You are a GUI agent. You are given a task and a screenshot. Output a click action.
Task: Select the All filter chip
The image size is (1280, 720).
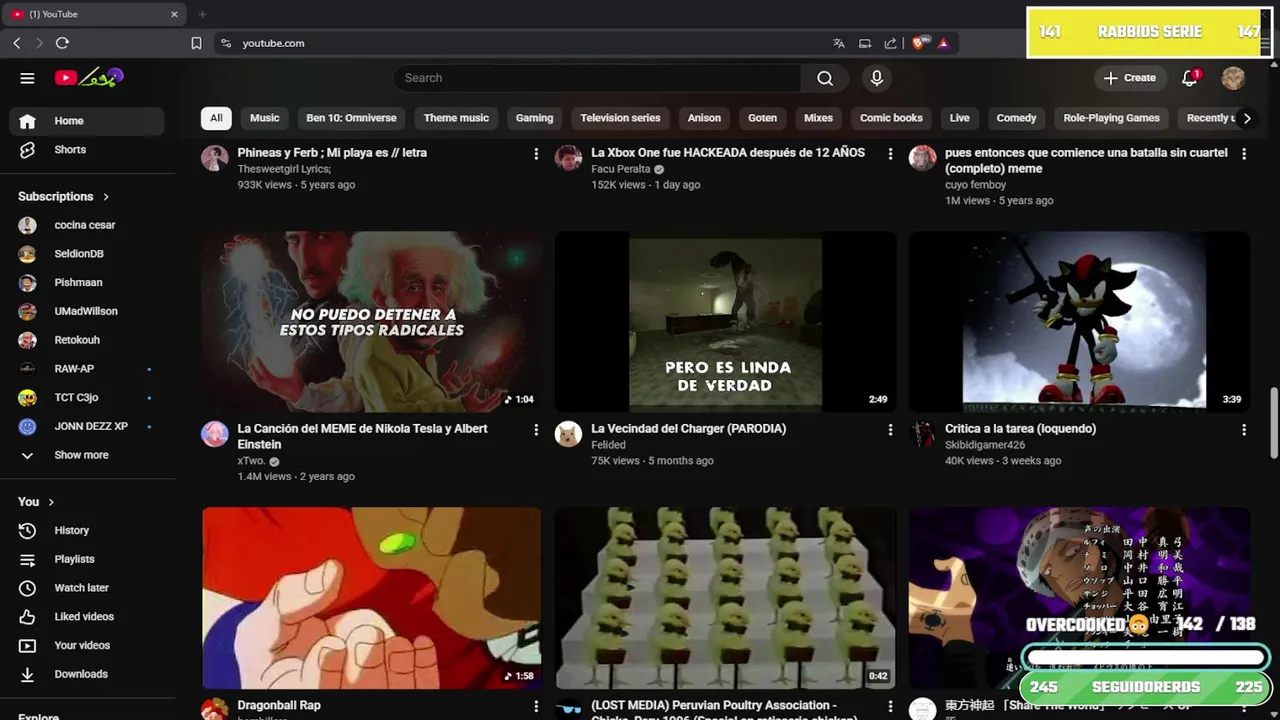(x=216, y=118)
